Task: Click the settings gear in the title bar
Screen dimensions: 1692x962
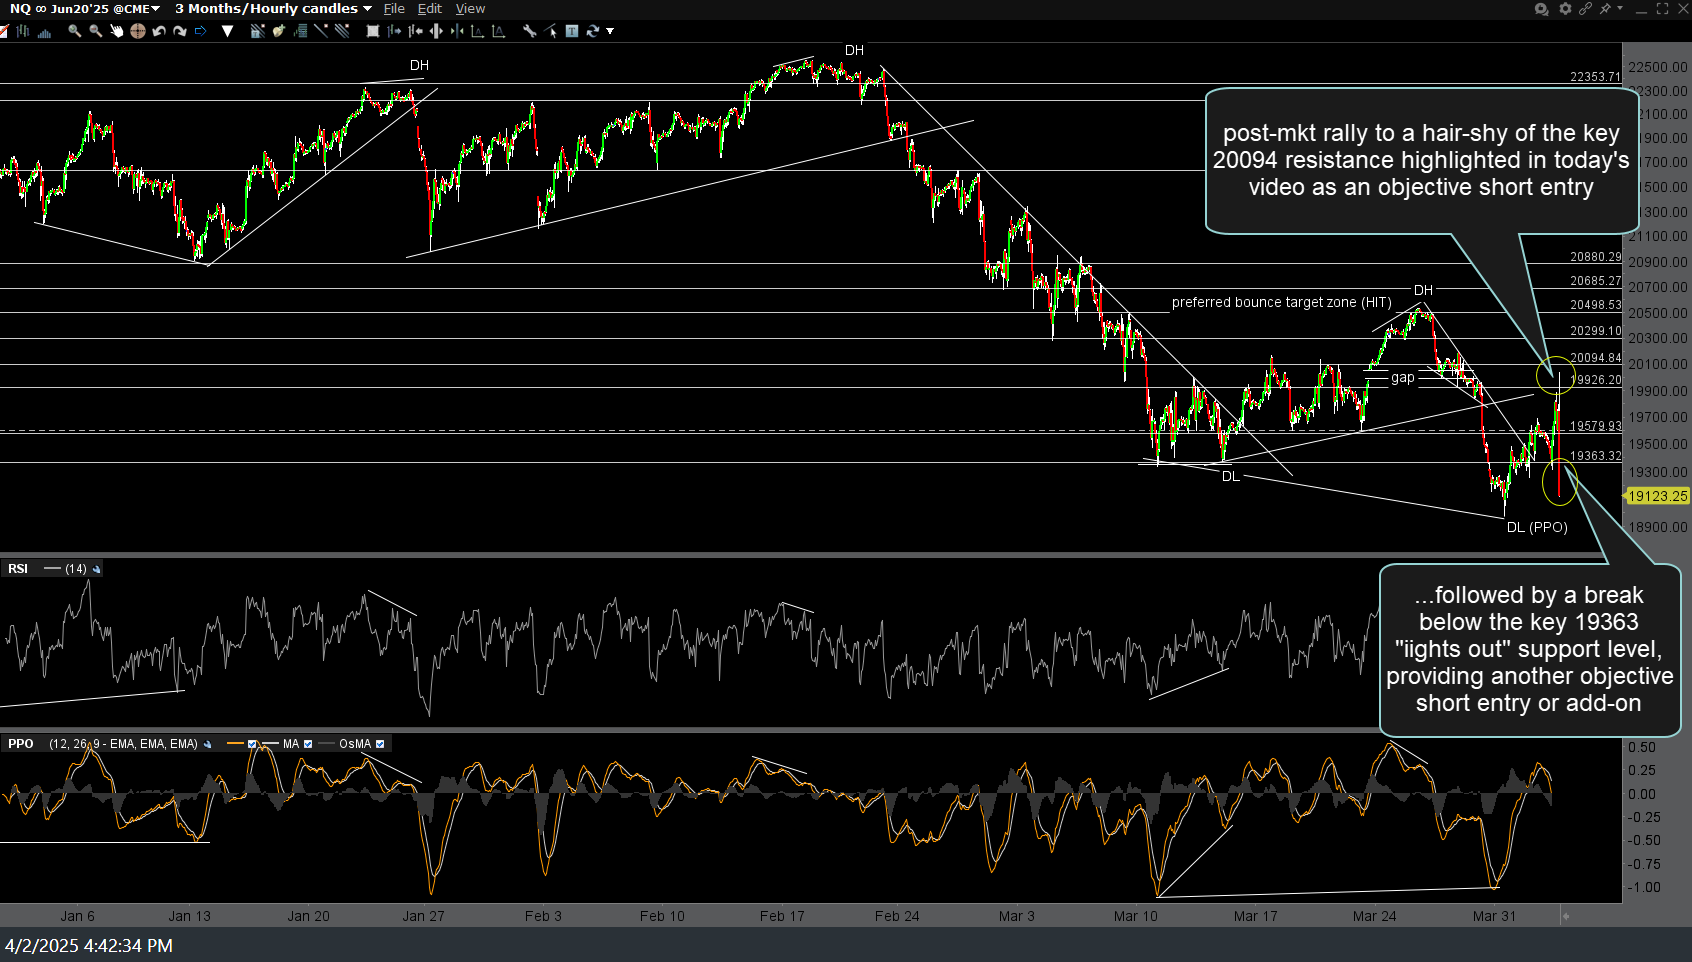Action: click(1564, 8)
